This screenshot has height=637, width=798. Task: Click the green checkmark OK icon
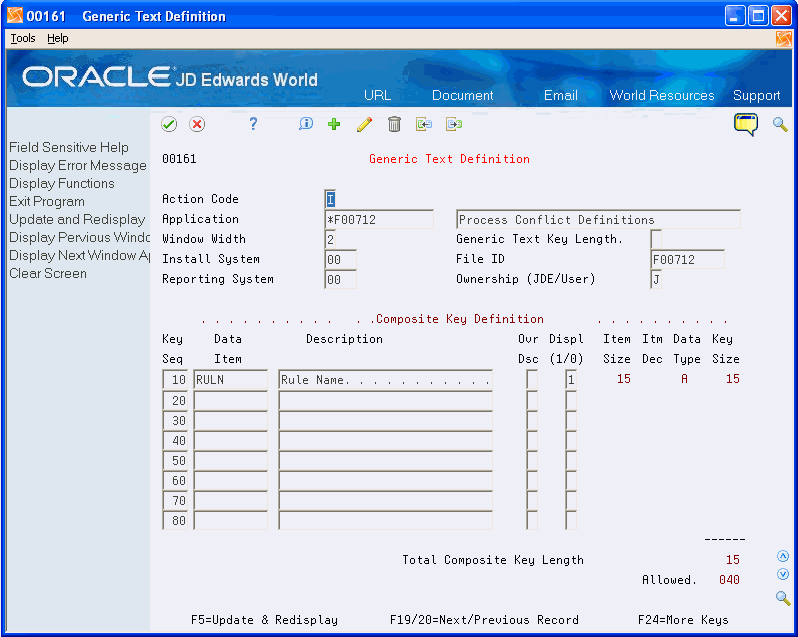click(169, 124)
